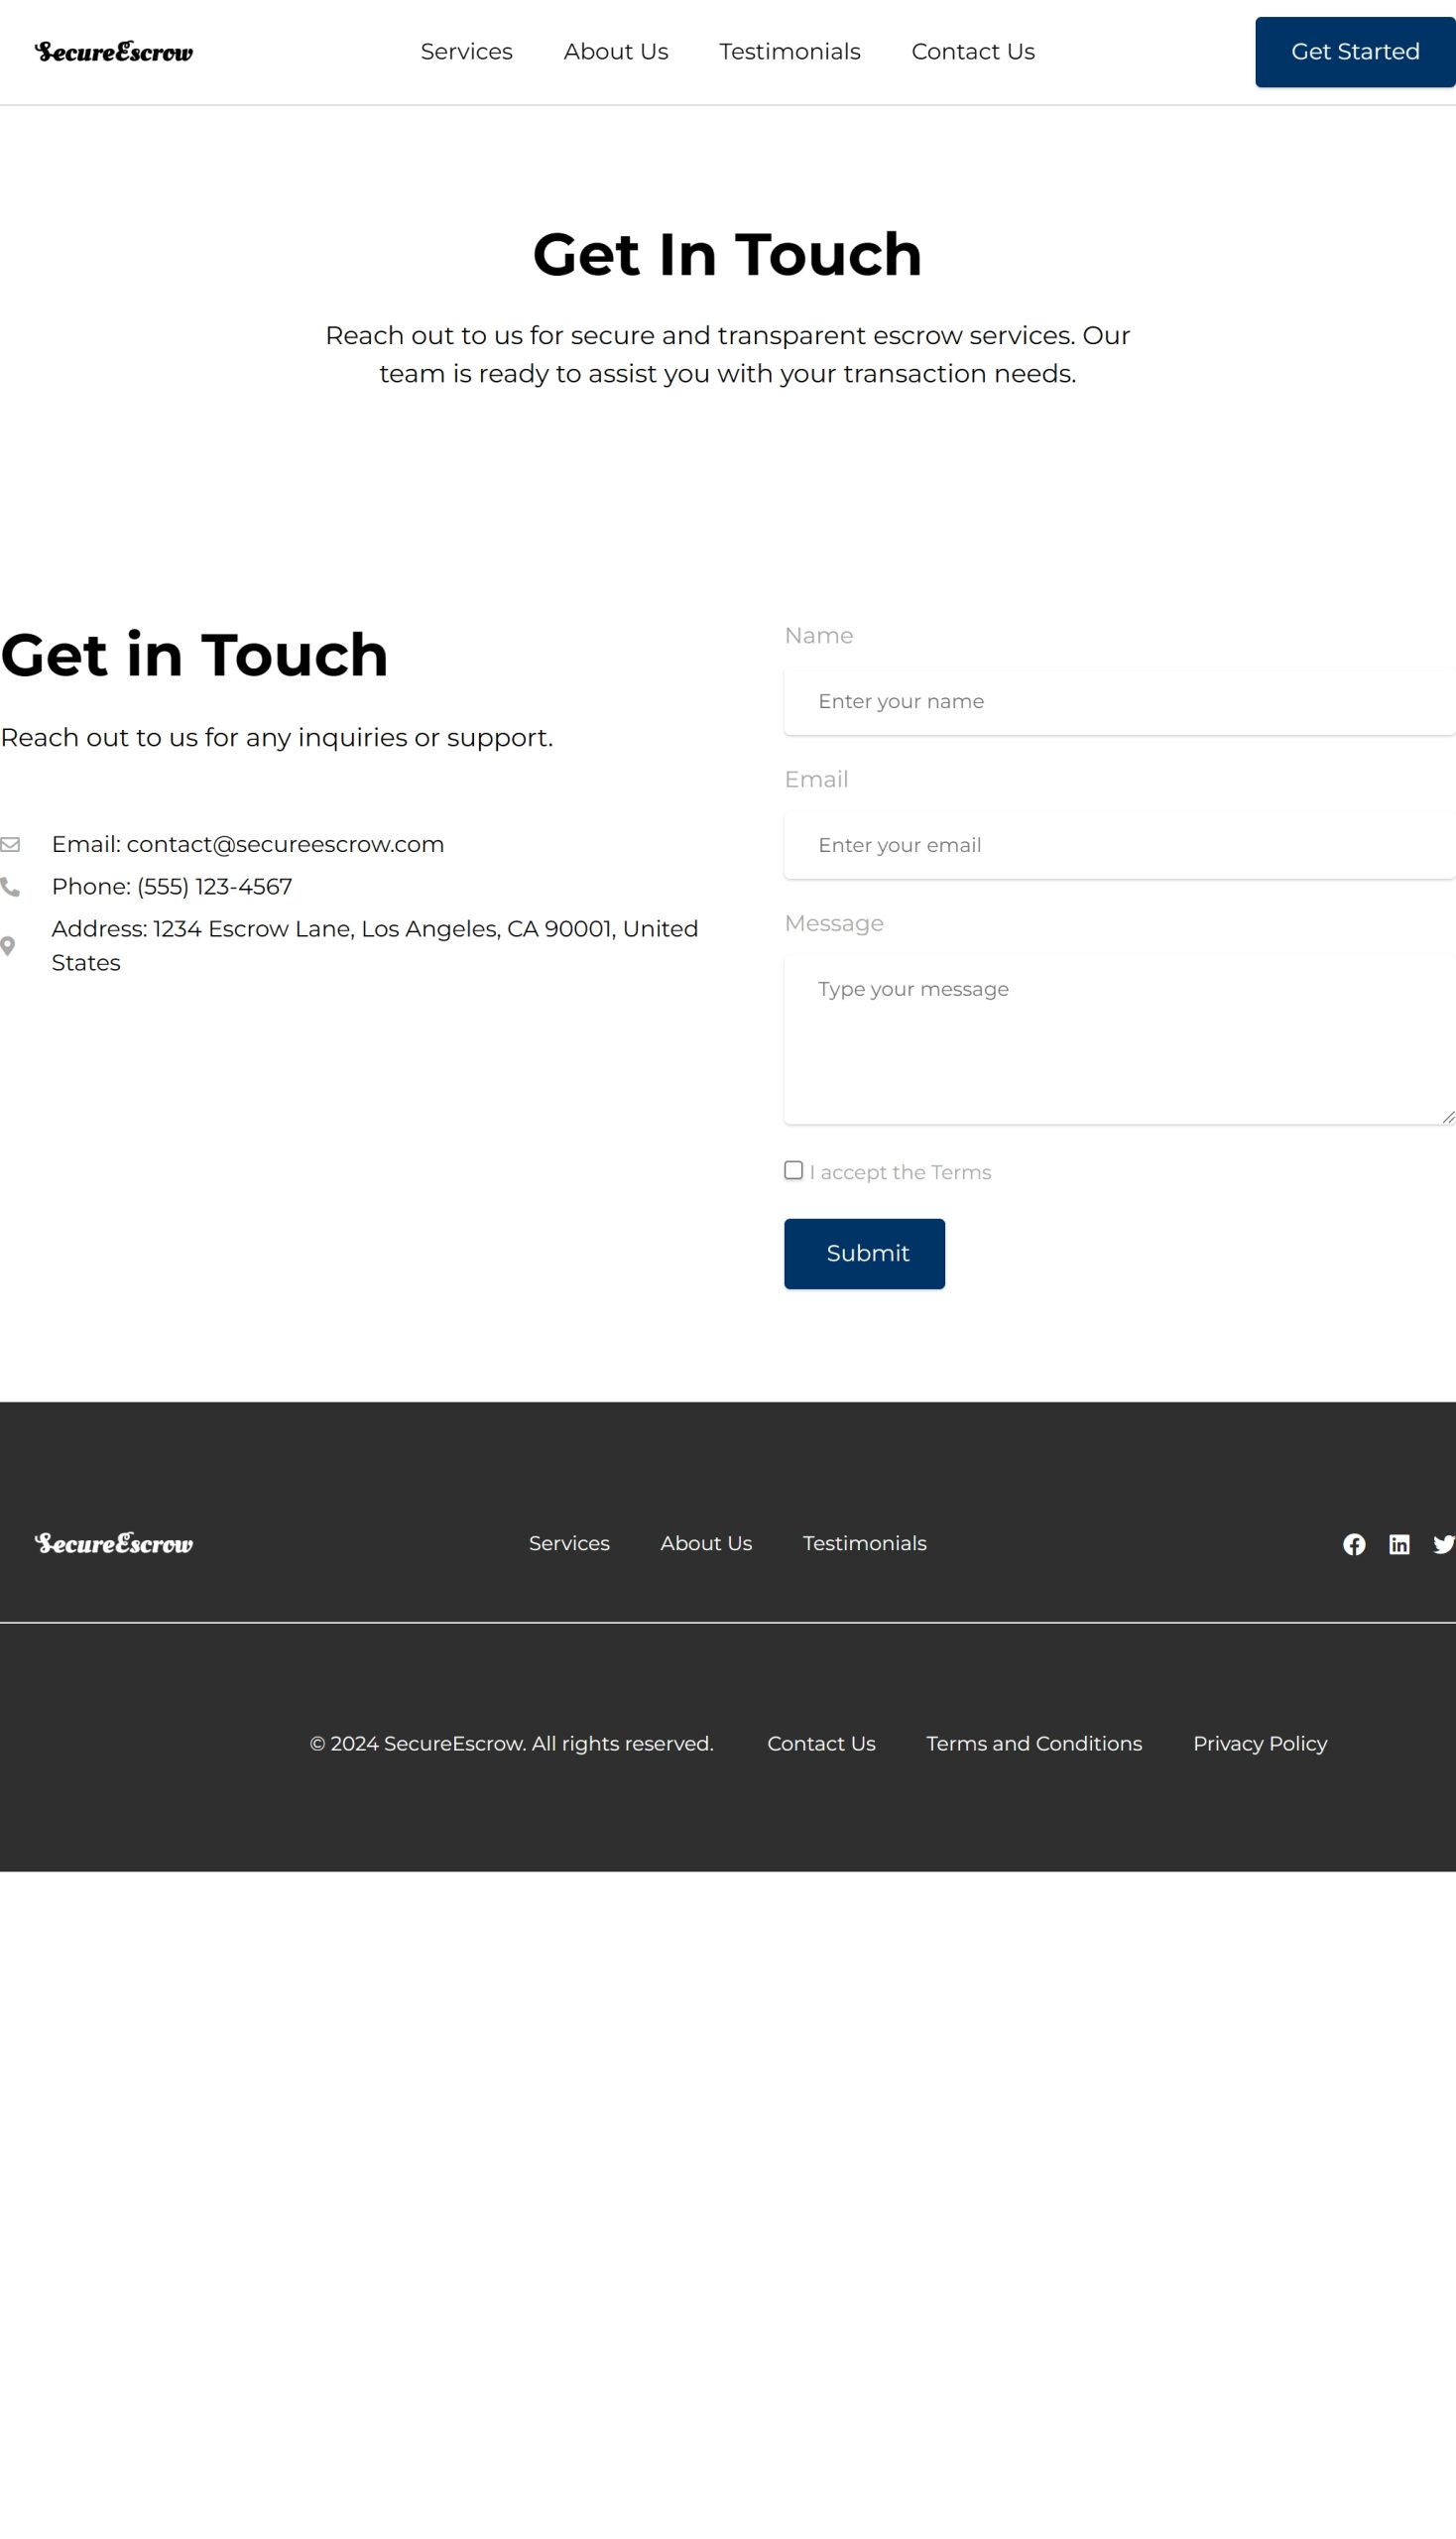The image size is (1456, 2539).
Task: Follow the footer Services link
Action: [569, 1543]
